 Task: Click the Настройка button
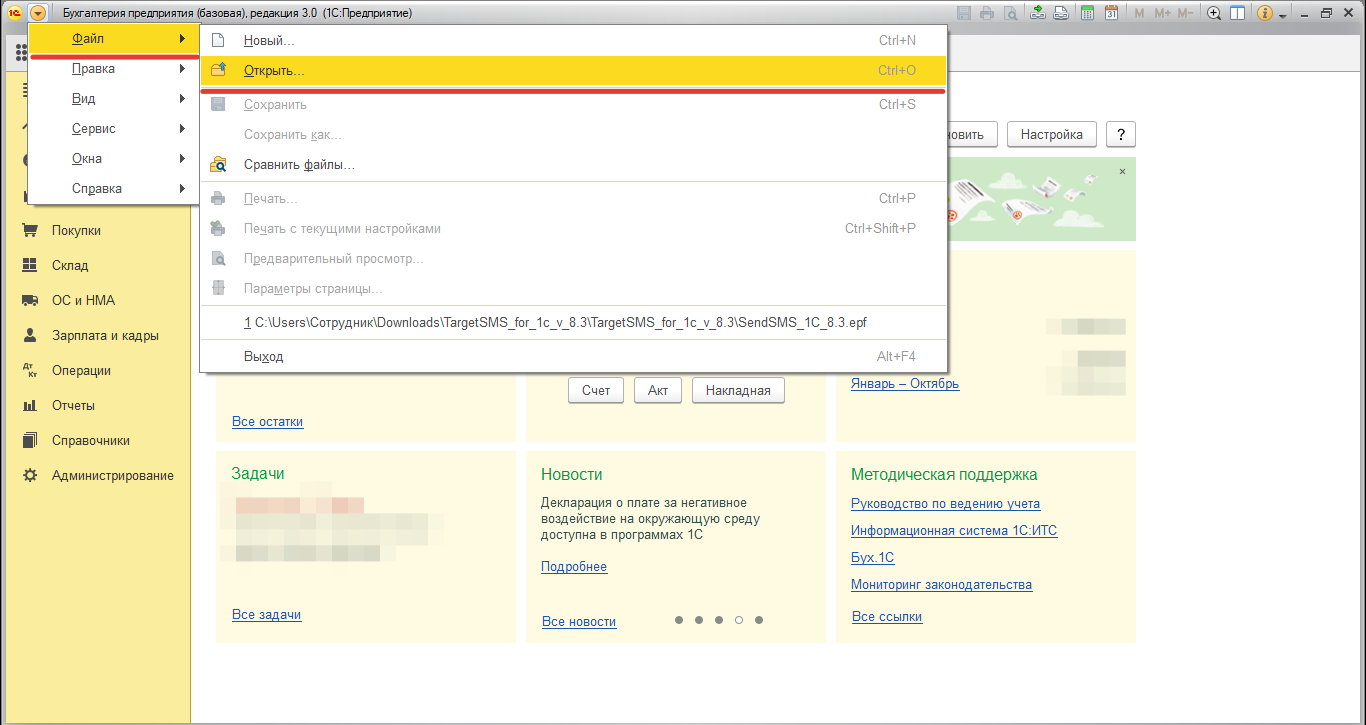coord(1052,135)
